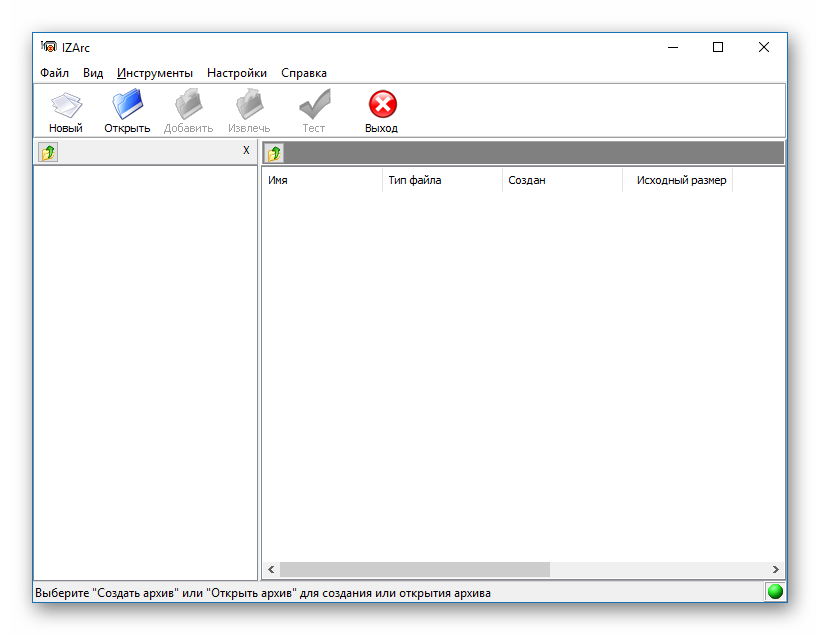Open the Вид menu
This screenshot has width=820, height=635.
coord(93,73)
